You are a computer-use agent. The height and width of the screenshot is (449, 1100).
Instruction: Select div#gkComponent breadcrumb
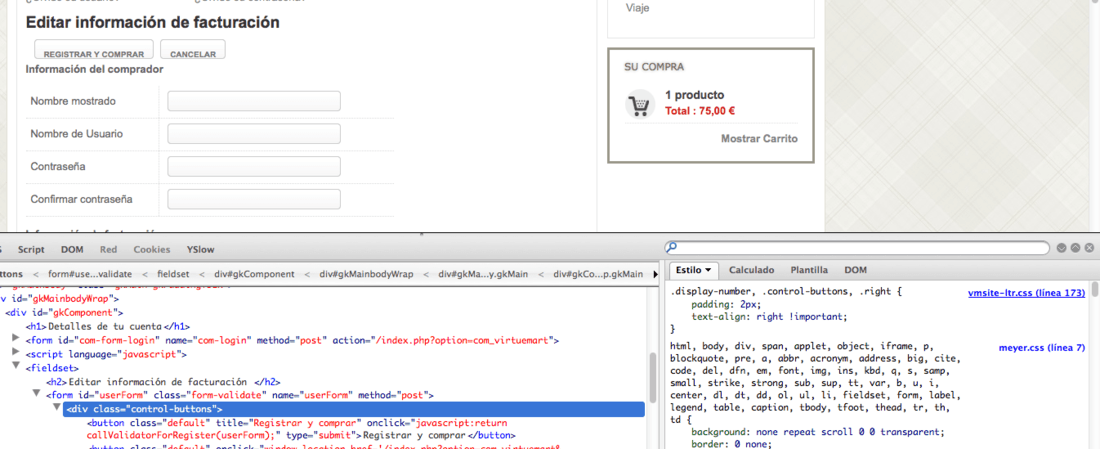tap(253, 274)
